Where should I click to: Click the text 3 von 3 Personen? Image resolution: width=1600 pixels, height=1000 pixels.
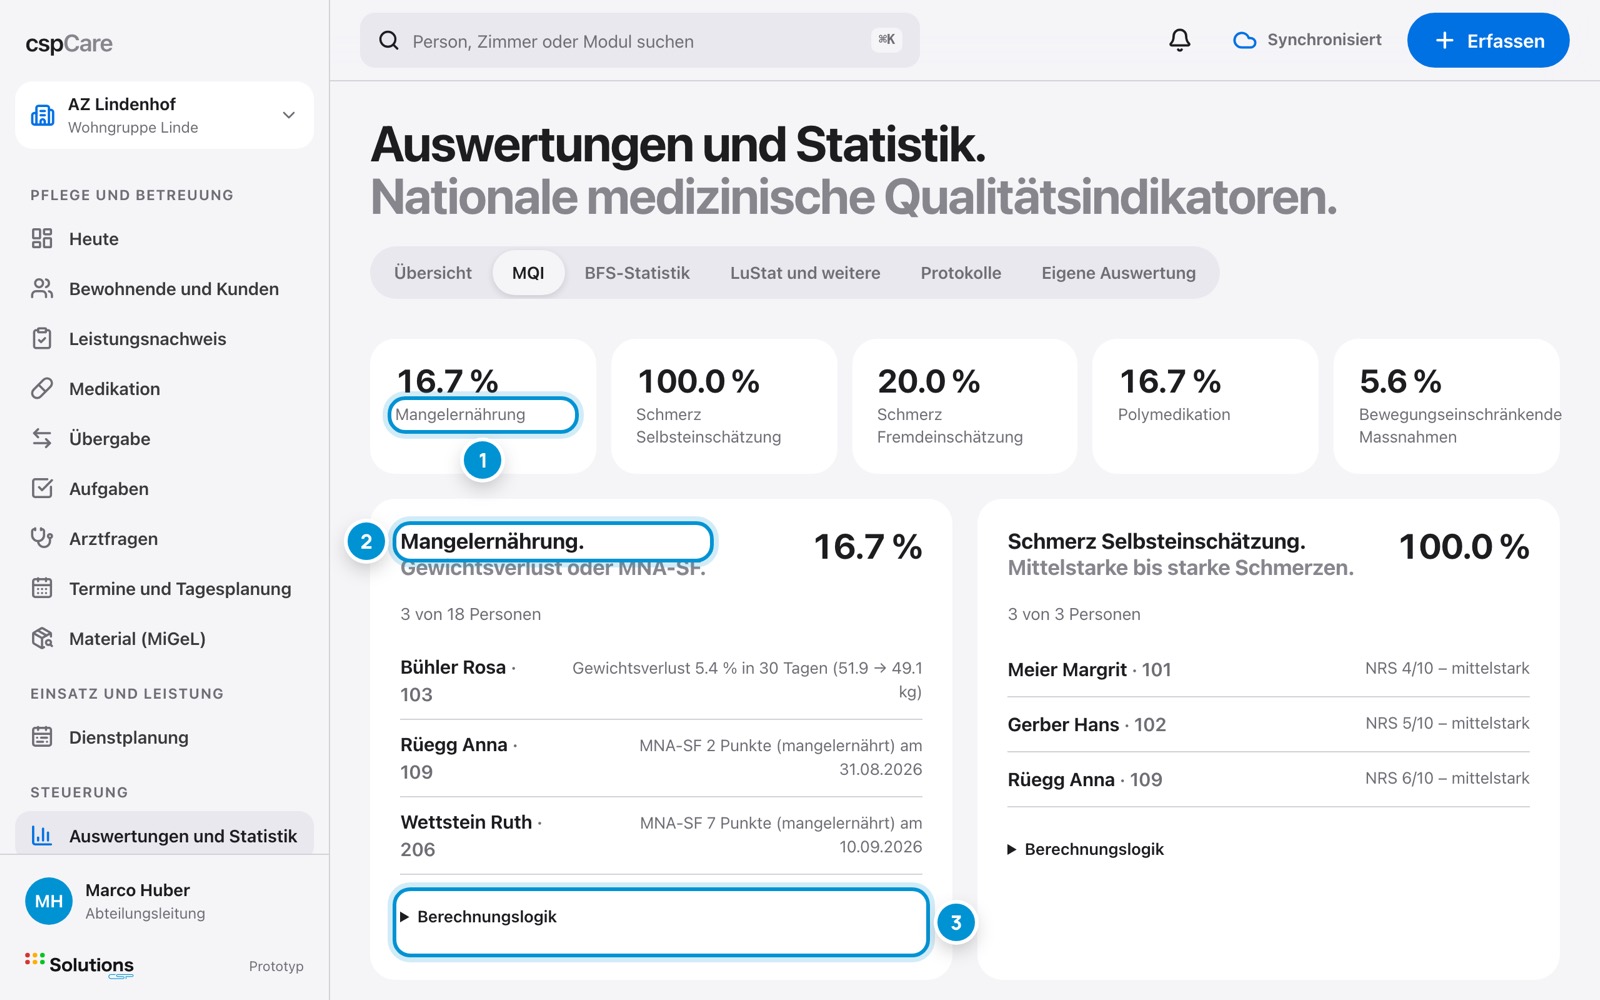pos(1074,614)
